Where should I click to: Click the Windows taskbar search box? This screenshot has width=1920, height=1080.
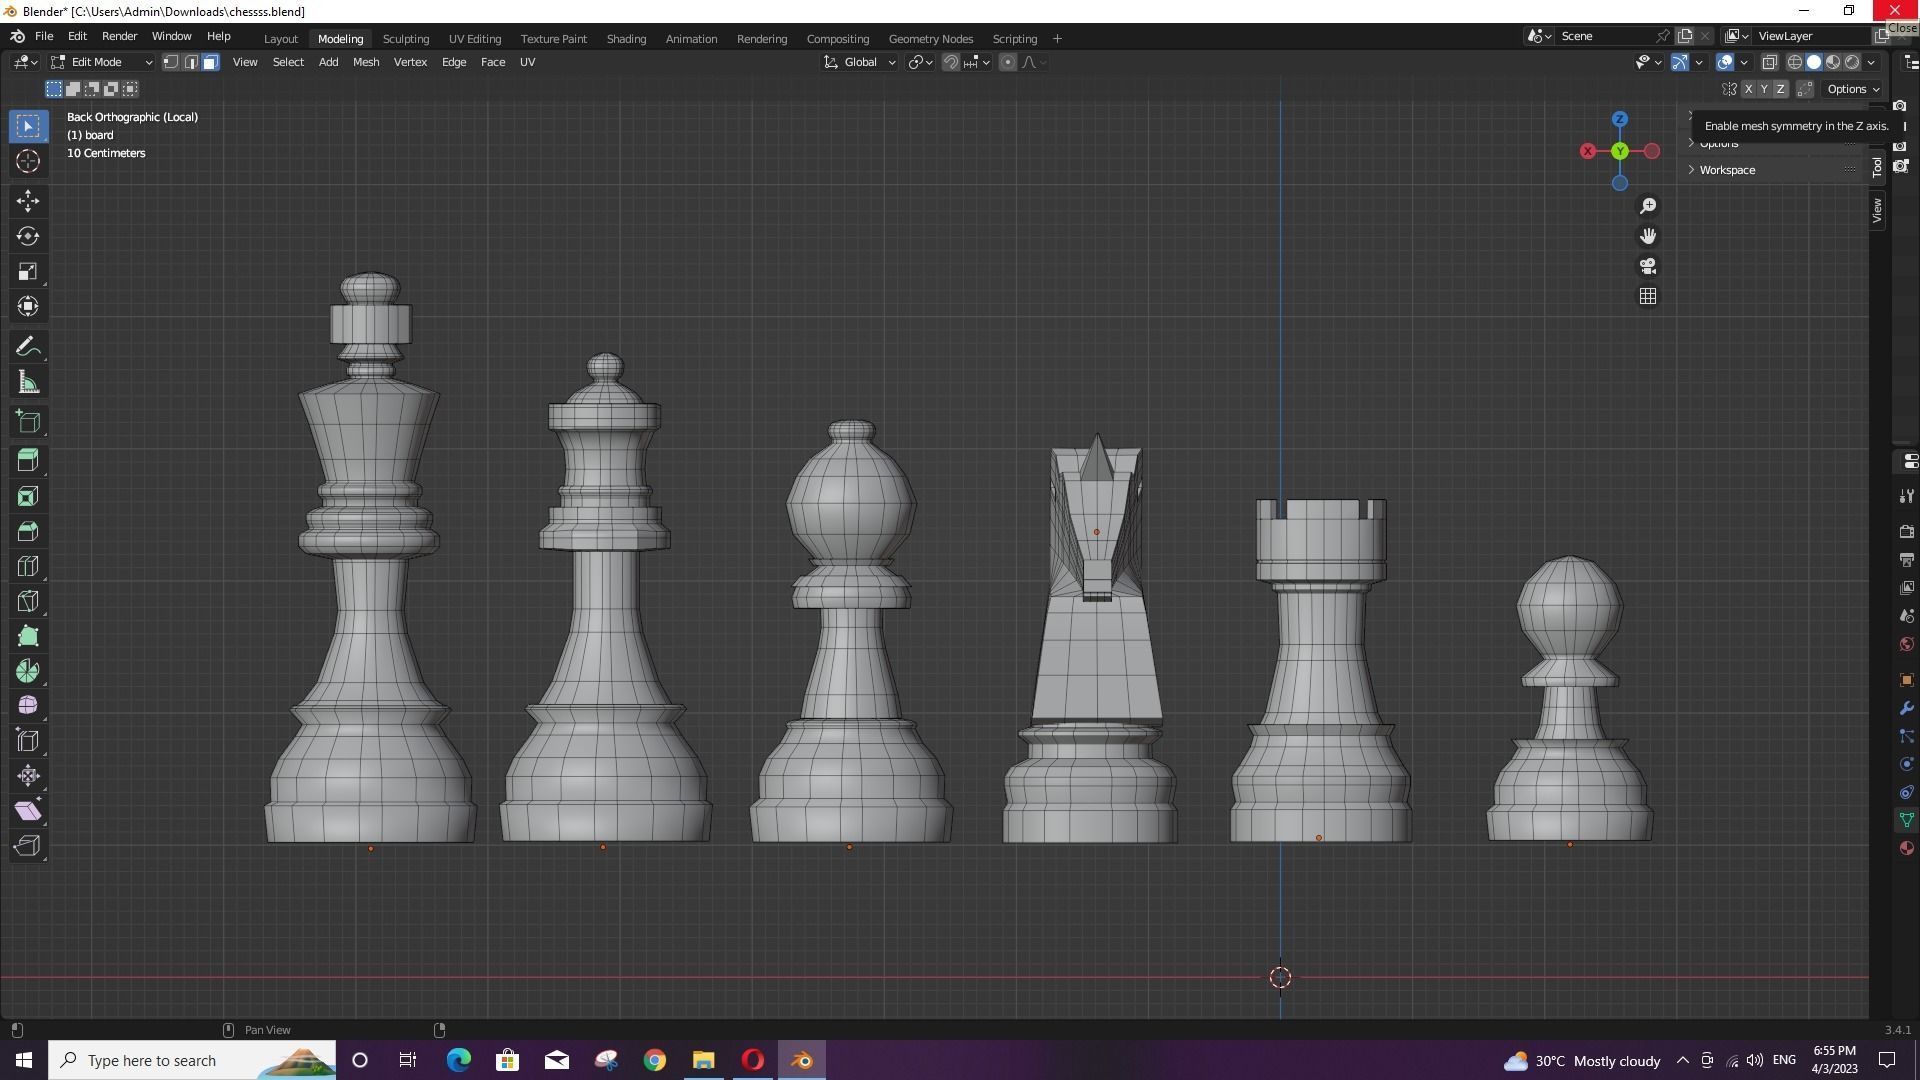coord(192,1060)
